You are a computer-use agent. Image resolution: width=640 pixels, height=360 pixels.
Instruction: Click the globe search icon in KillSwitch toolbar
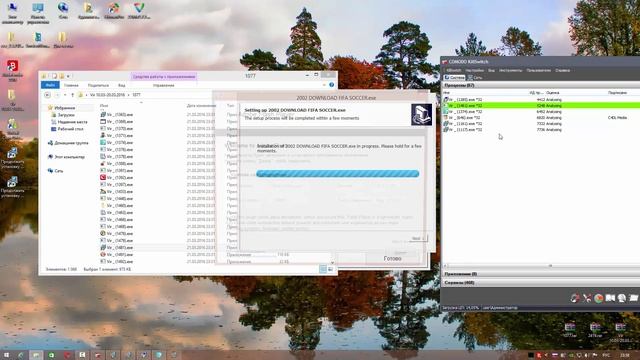[x=622, y=298]
